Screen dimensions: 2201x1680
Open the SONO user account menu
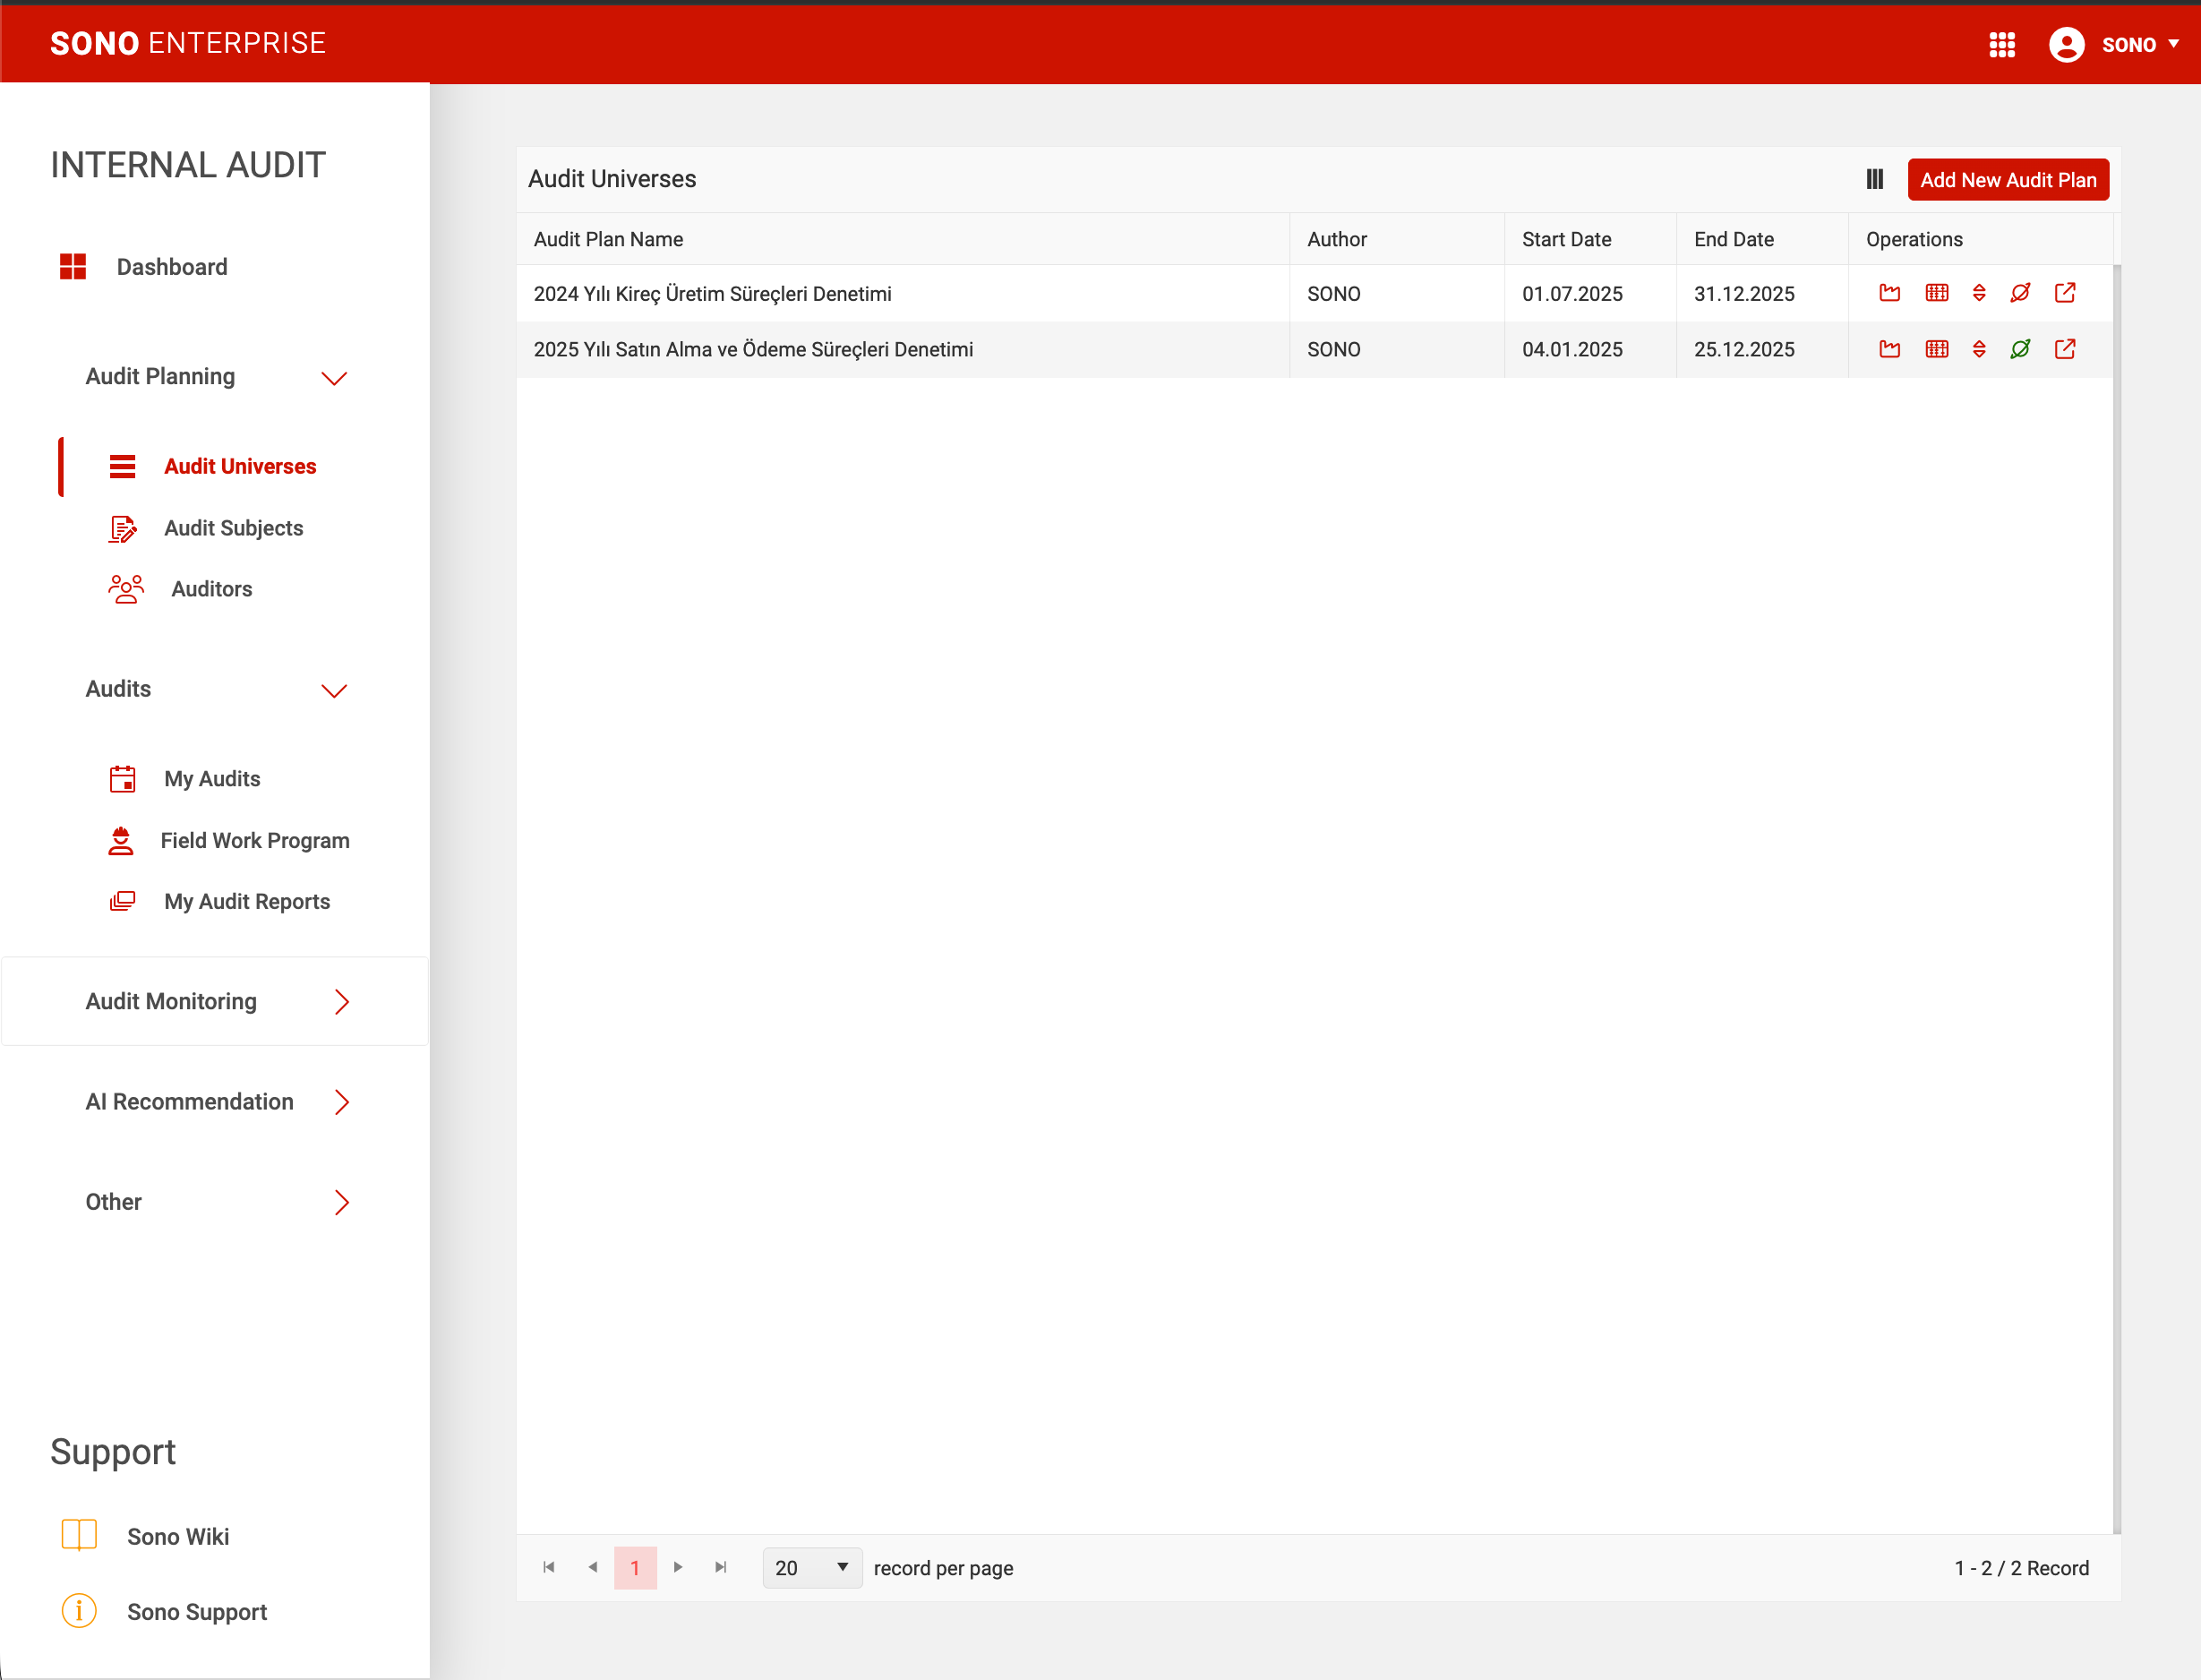[2114, 44]
